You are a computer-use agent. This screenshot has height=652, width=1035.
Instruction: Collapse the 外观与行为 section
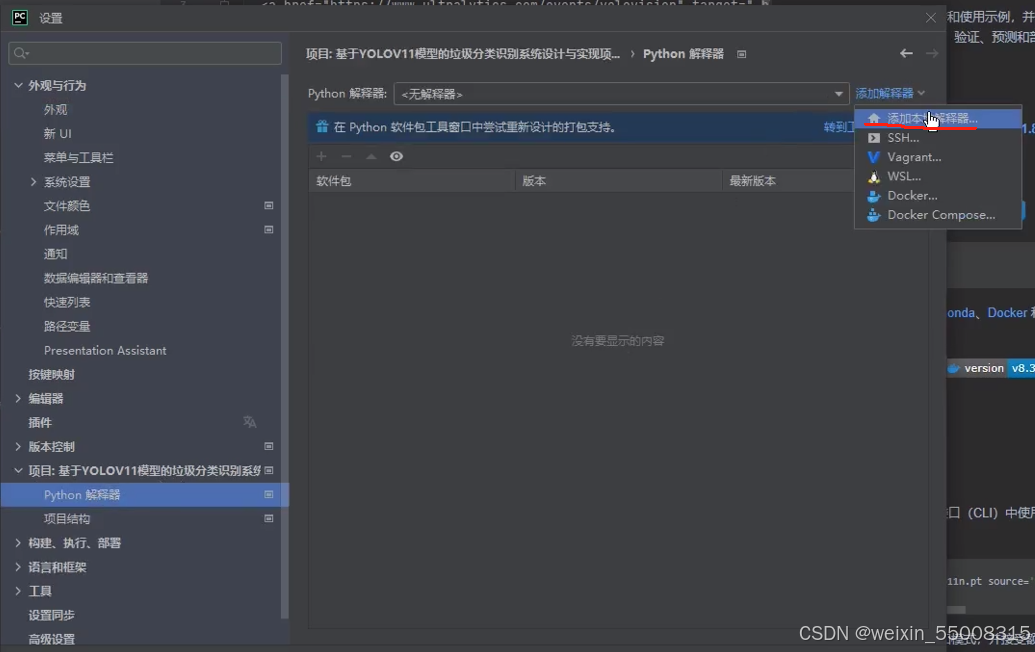pos(18,85)
